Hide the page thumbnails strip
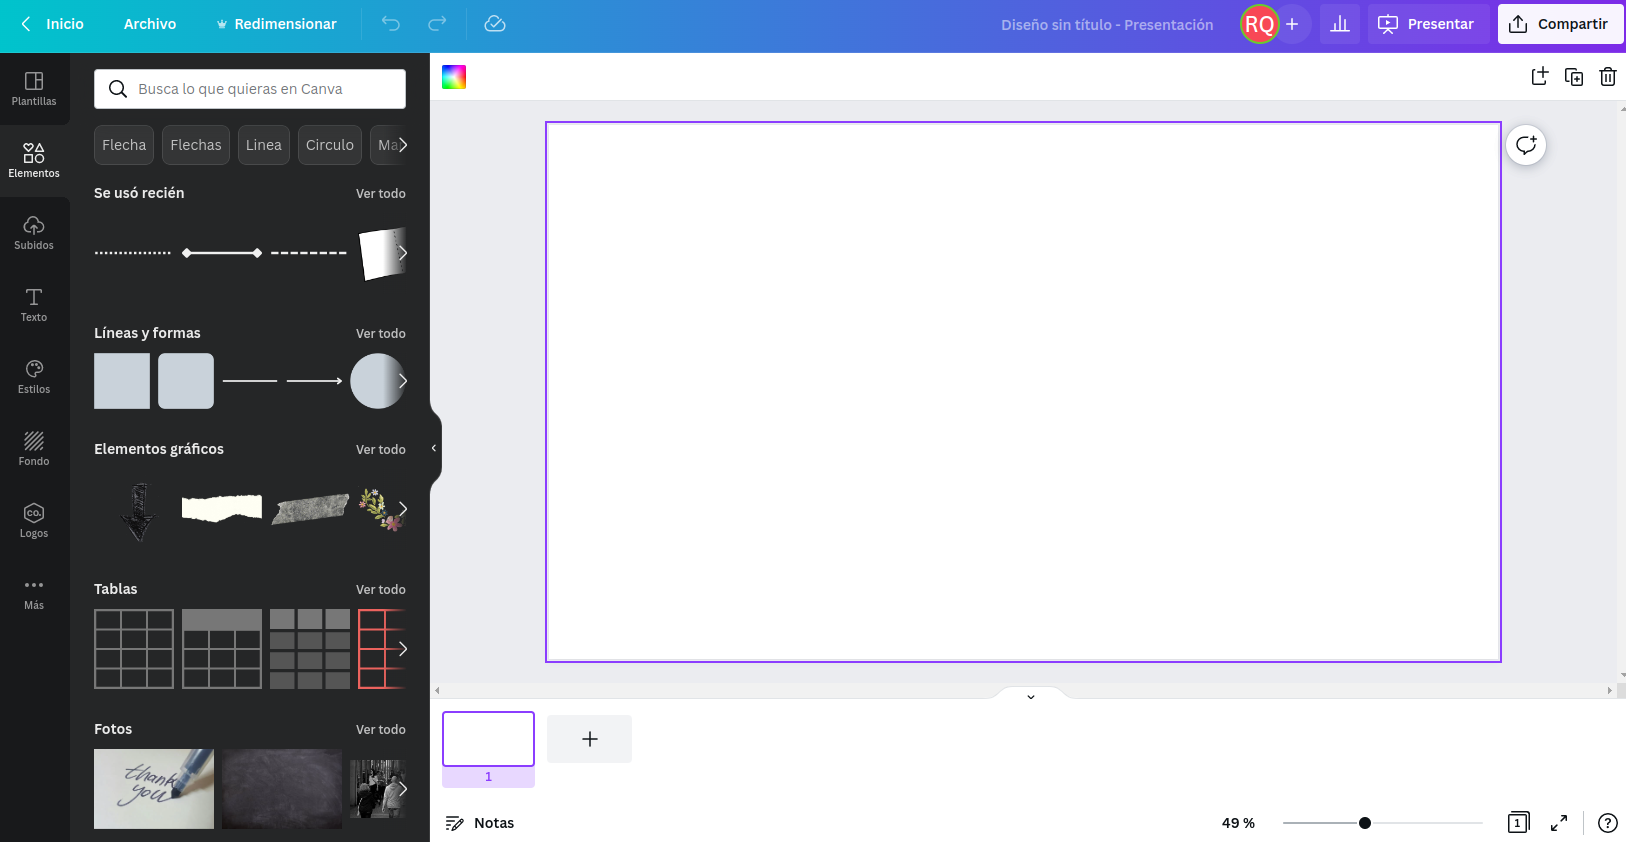1626x842 pixels. [x=1031, y=696]
